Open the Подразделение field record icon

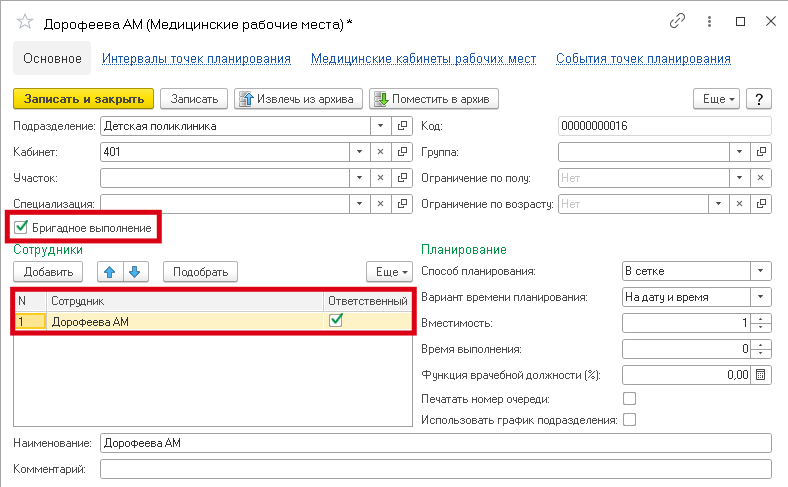[x=402, y=126]
